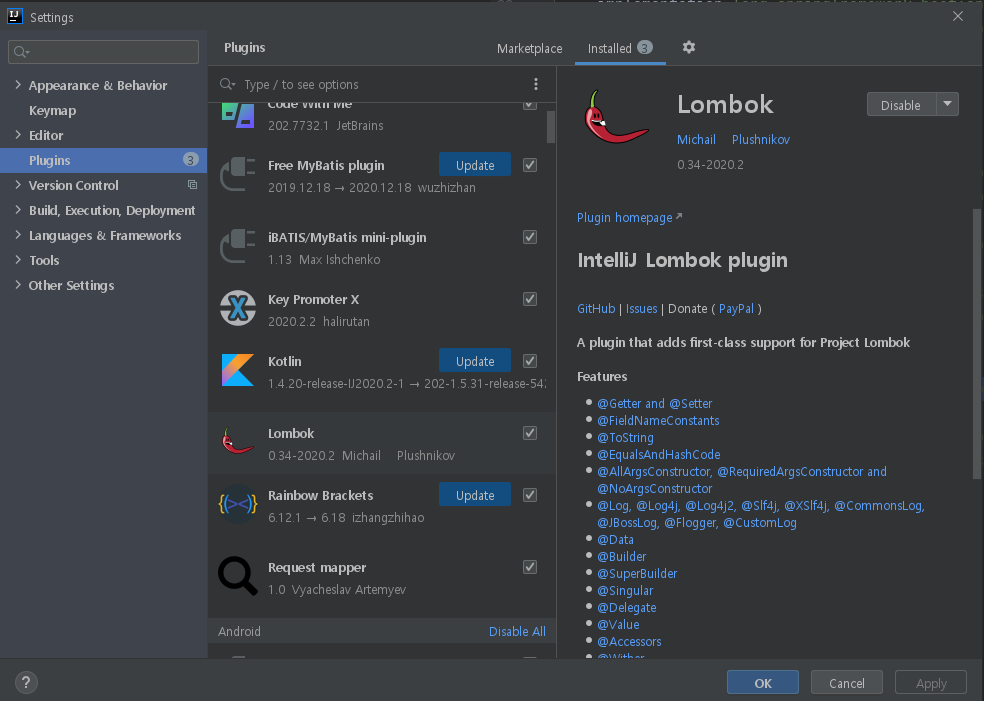This screenshot has height=701, width=984.
Task: Click the IntelliJ IDEA window logo
Action: pos(15,16)
